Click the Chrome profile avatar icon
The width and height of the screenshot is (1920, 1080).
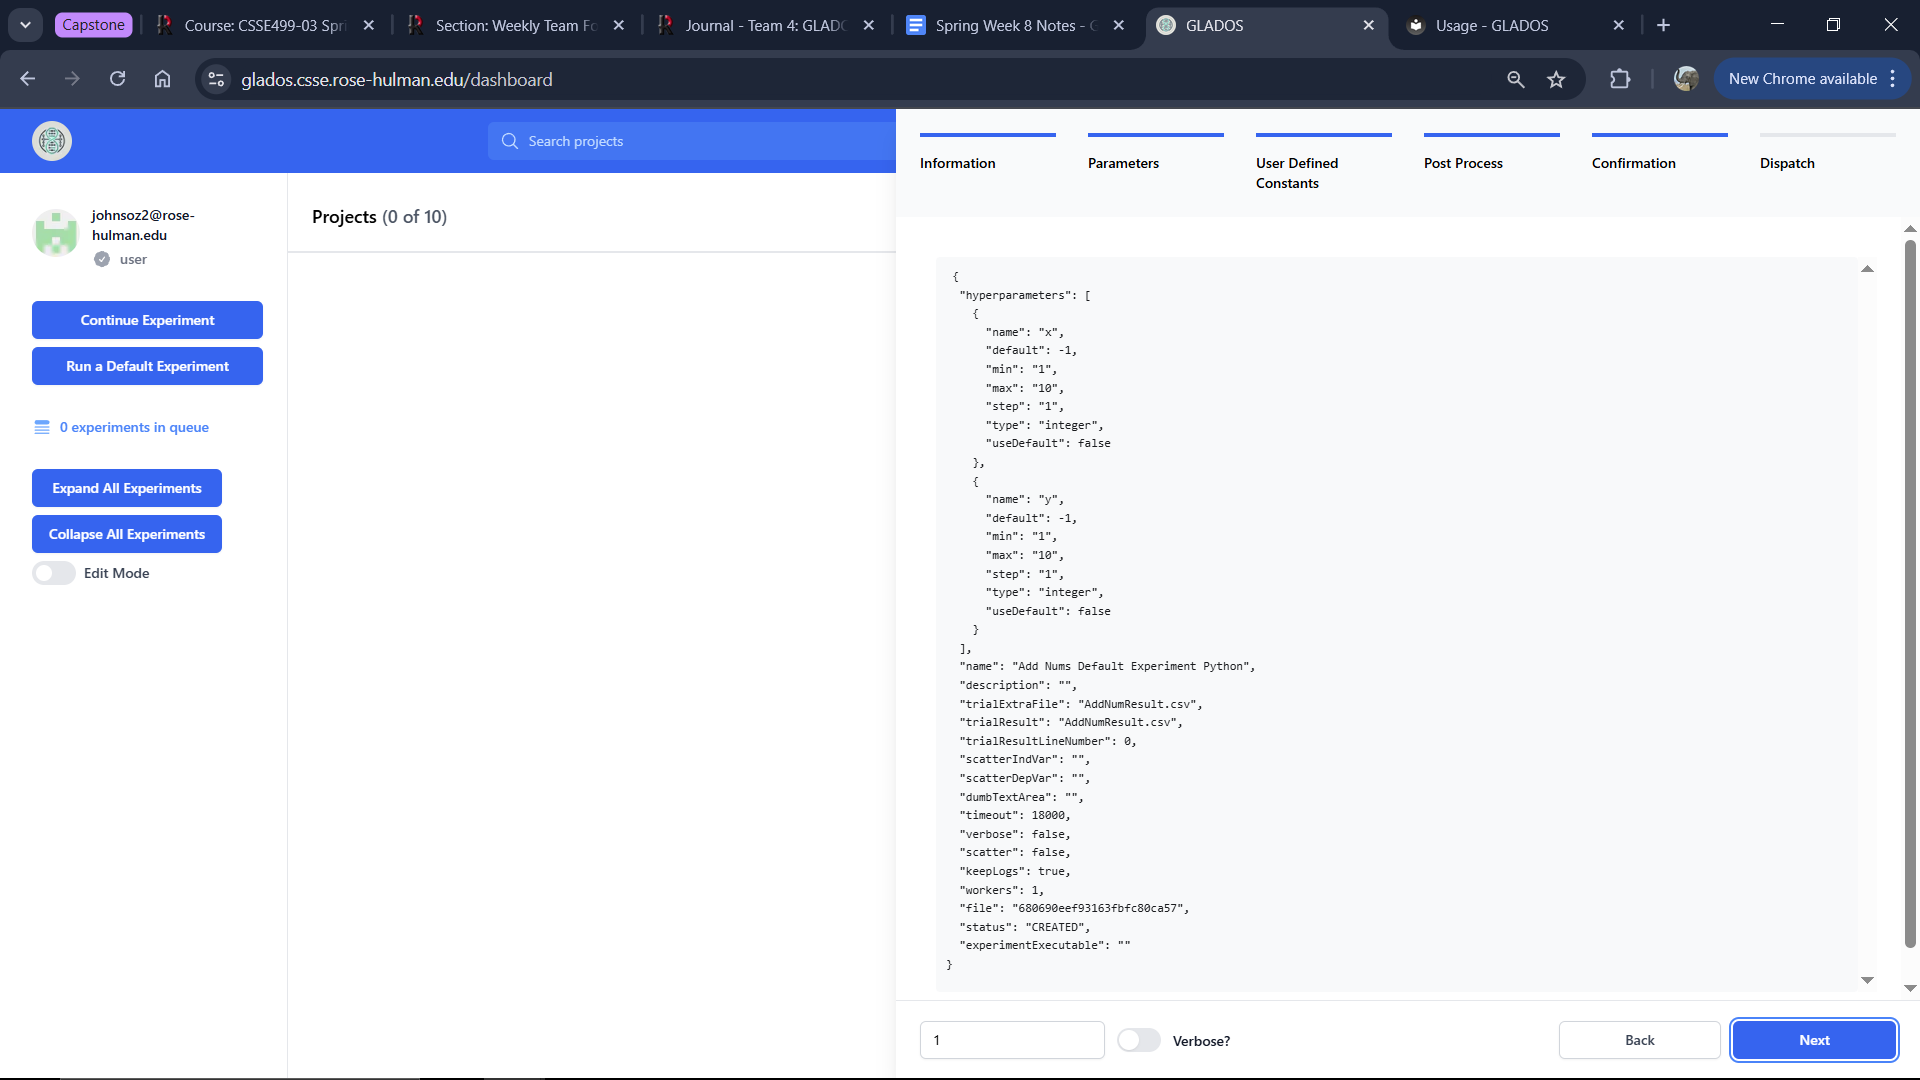tap(1686, 79)
